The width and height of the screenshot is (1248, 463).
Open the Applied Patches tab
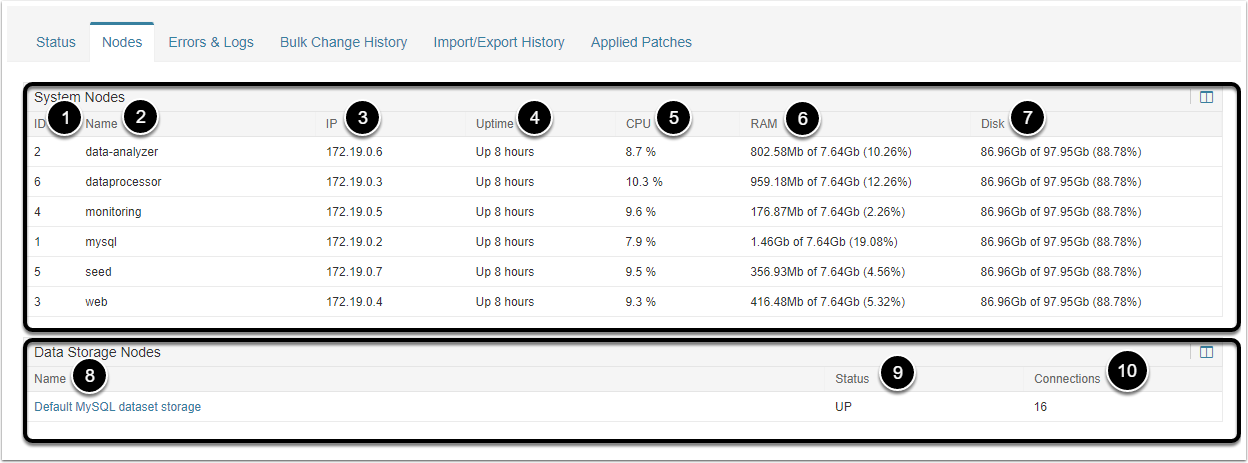pos(641,42)
